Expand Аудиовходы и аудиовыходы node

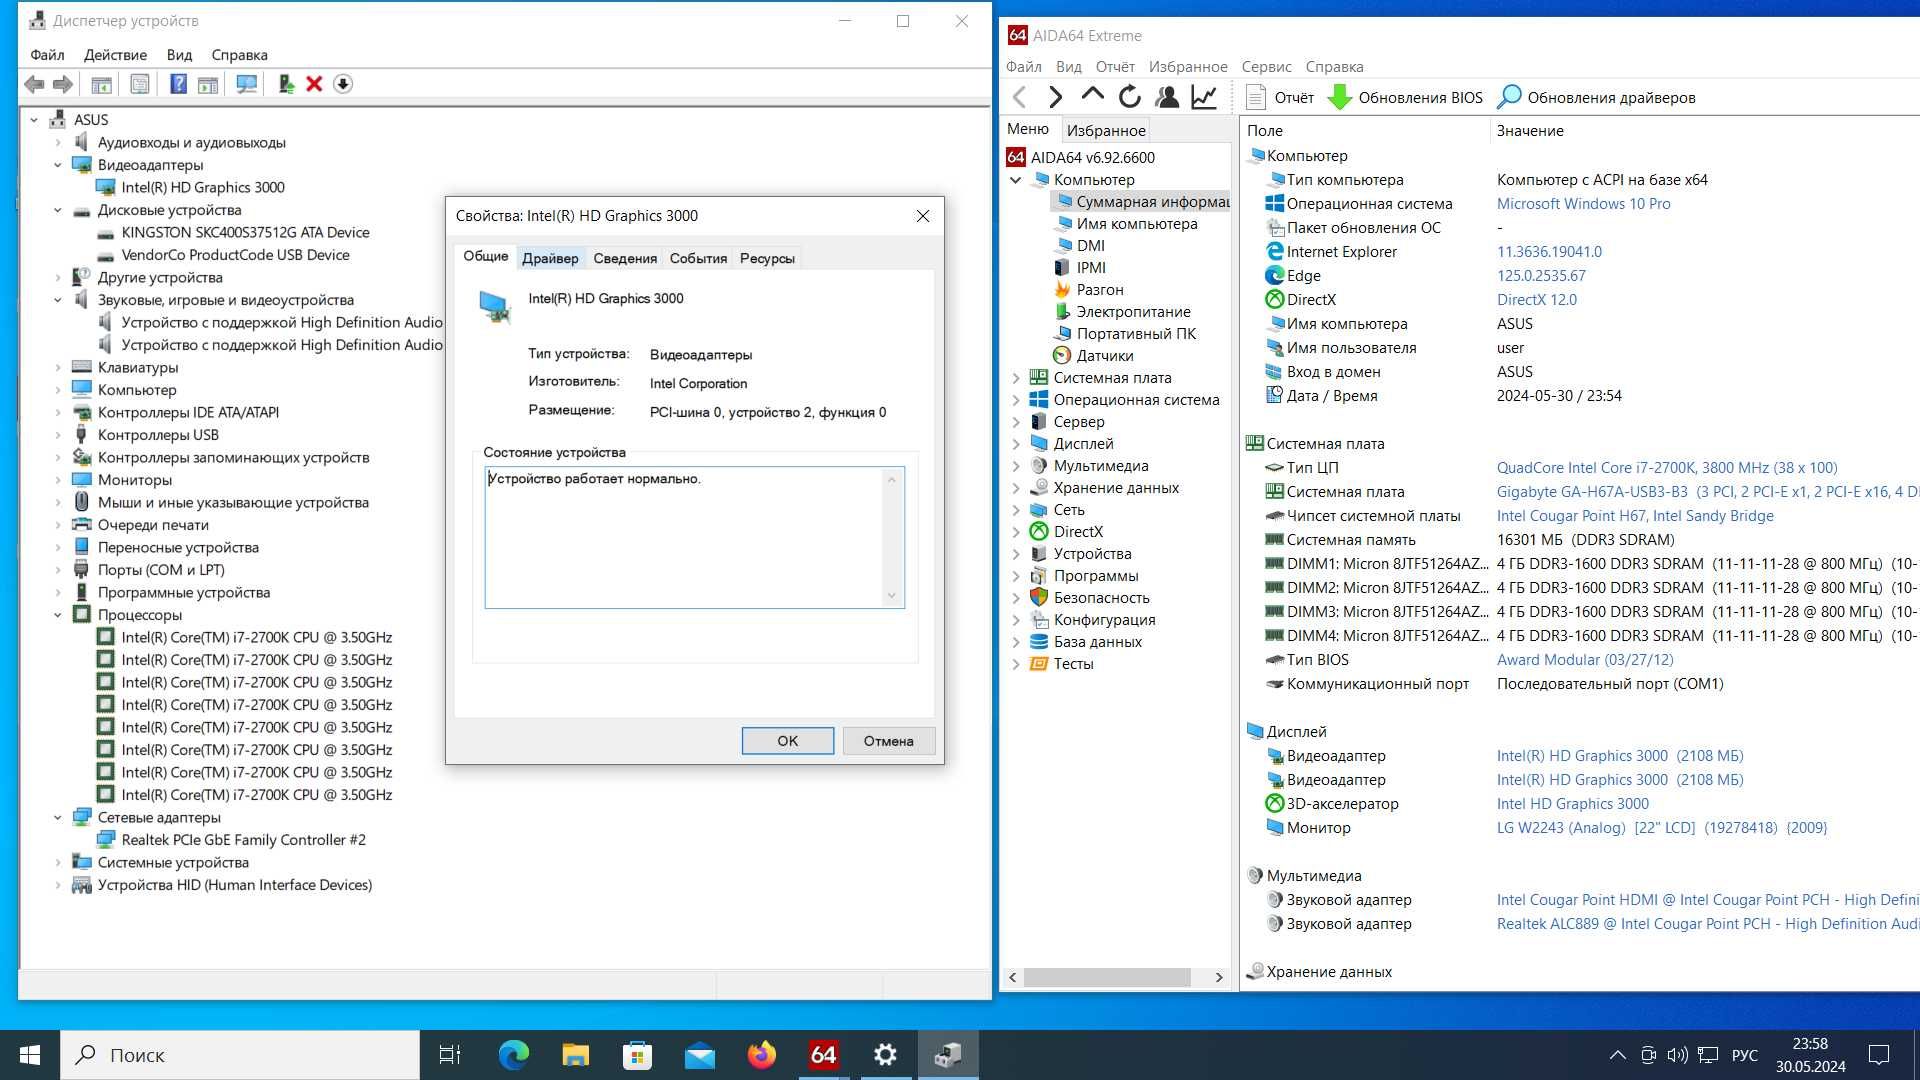(58, 143)
